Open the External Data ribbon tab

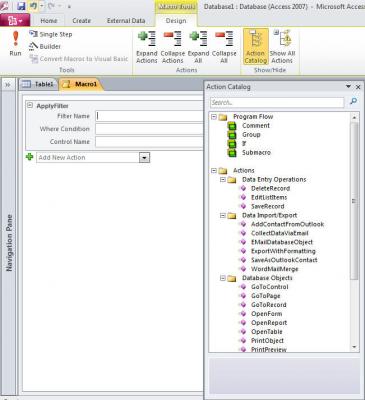[126, 21]
